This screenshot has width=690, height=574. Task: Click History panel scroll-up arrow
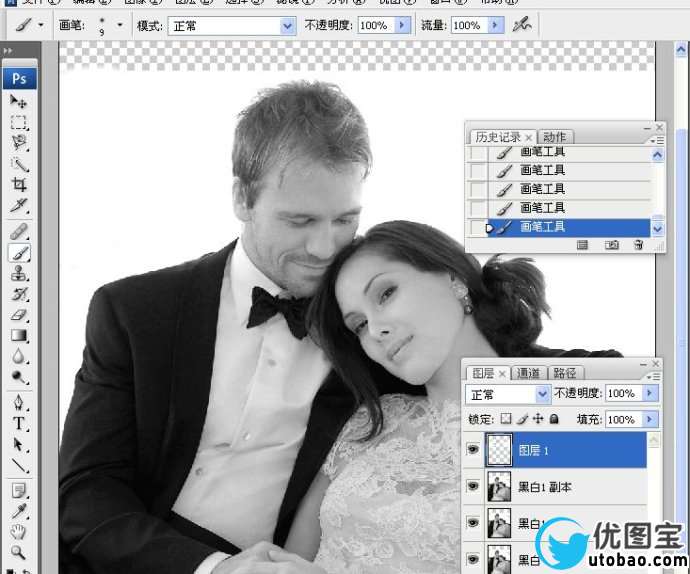click(x=657, y=155)
